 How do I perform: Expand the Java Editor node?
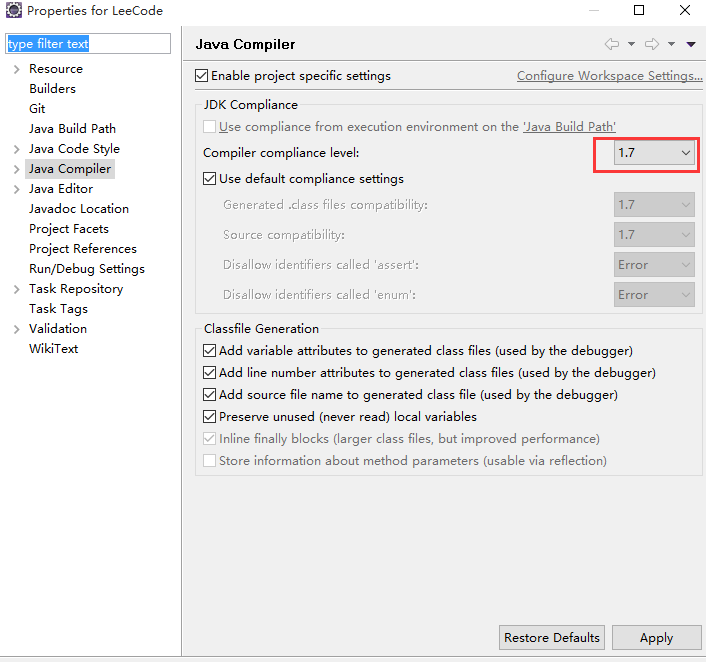click(x=17, y=189)
